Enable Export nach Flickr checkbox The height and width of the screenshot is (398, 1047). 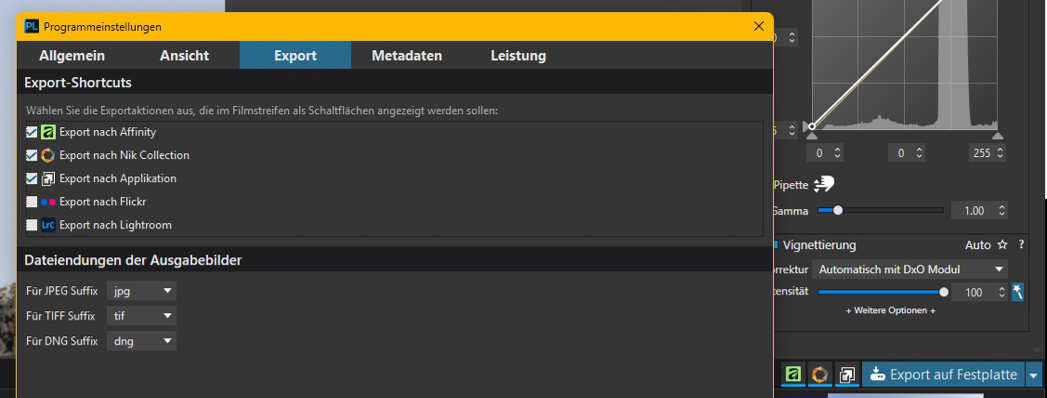pyautogui.click(x=31, y=202)
